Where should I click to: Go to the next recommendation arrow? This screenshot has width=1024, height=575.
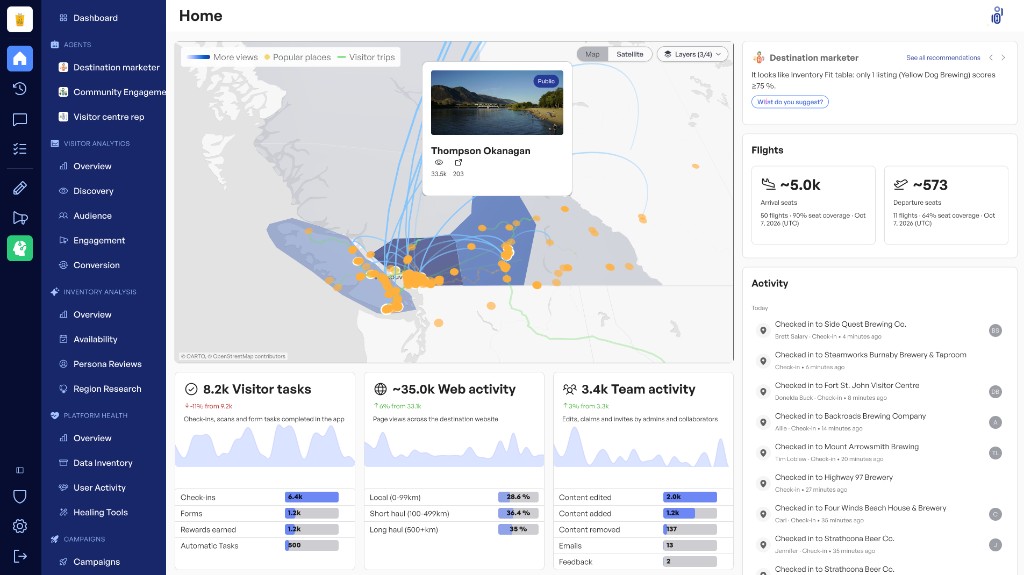(1004, 58)
